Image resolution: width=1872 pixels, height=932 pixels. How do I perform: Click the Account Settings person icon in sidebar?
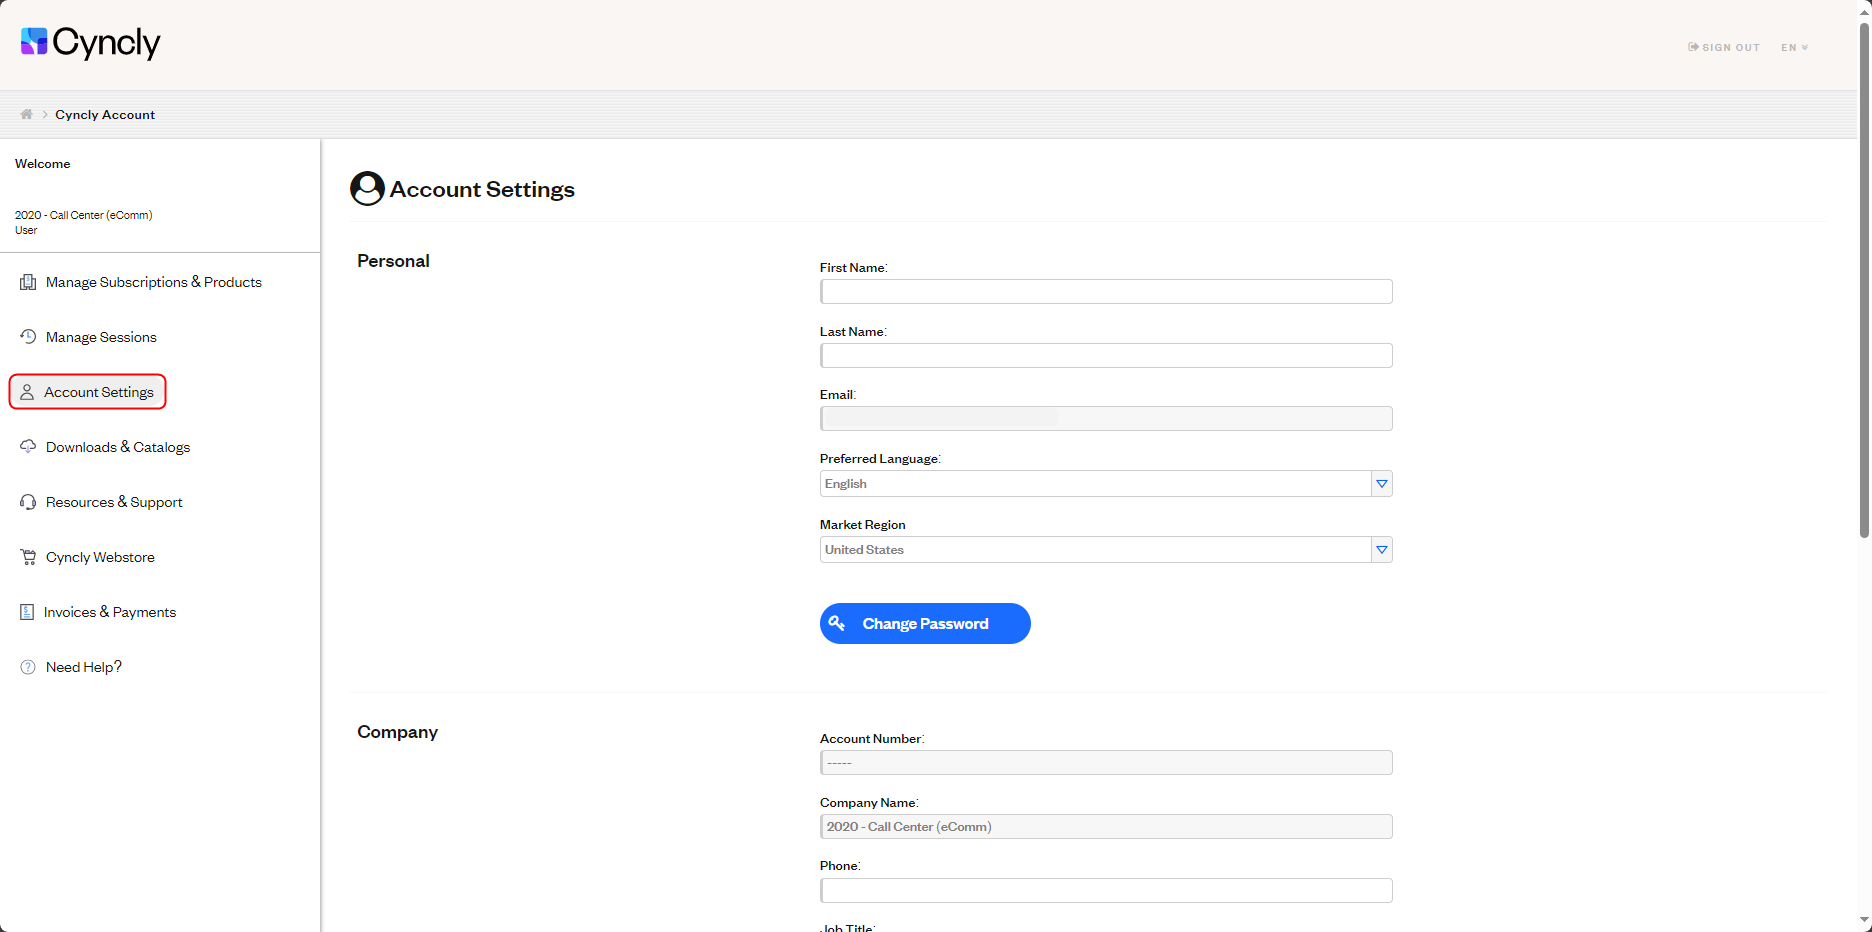(27, 392)
